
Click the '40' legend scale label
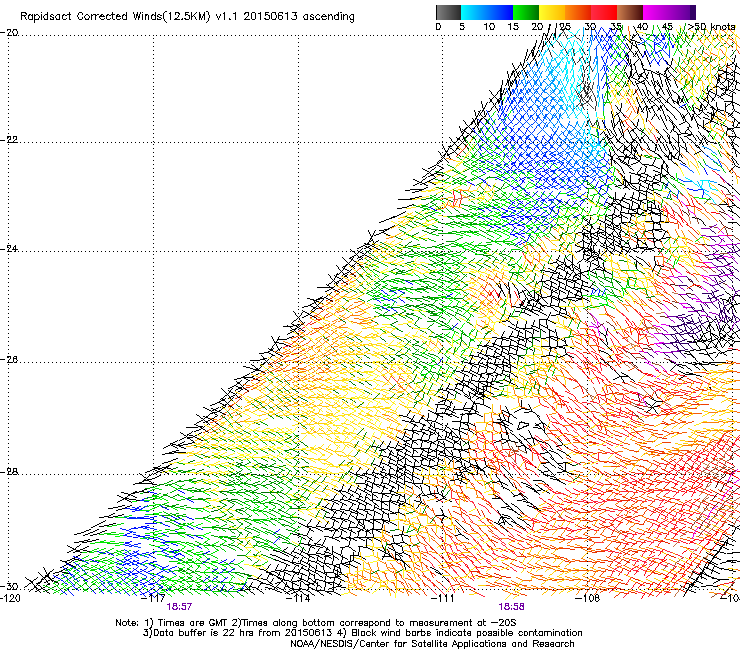(642, 27)
